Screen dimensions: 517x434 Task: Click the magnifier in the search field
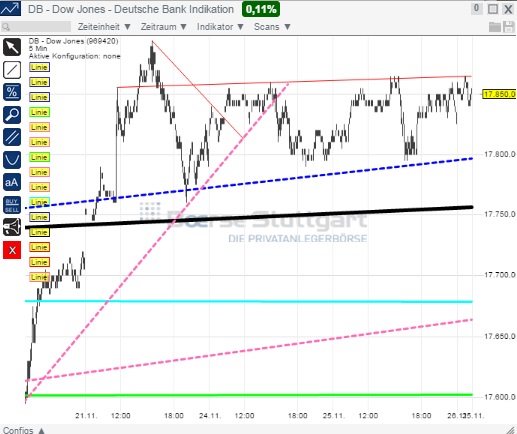click(x=6, y=27)
